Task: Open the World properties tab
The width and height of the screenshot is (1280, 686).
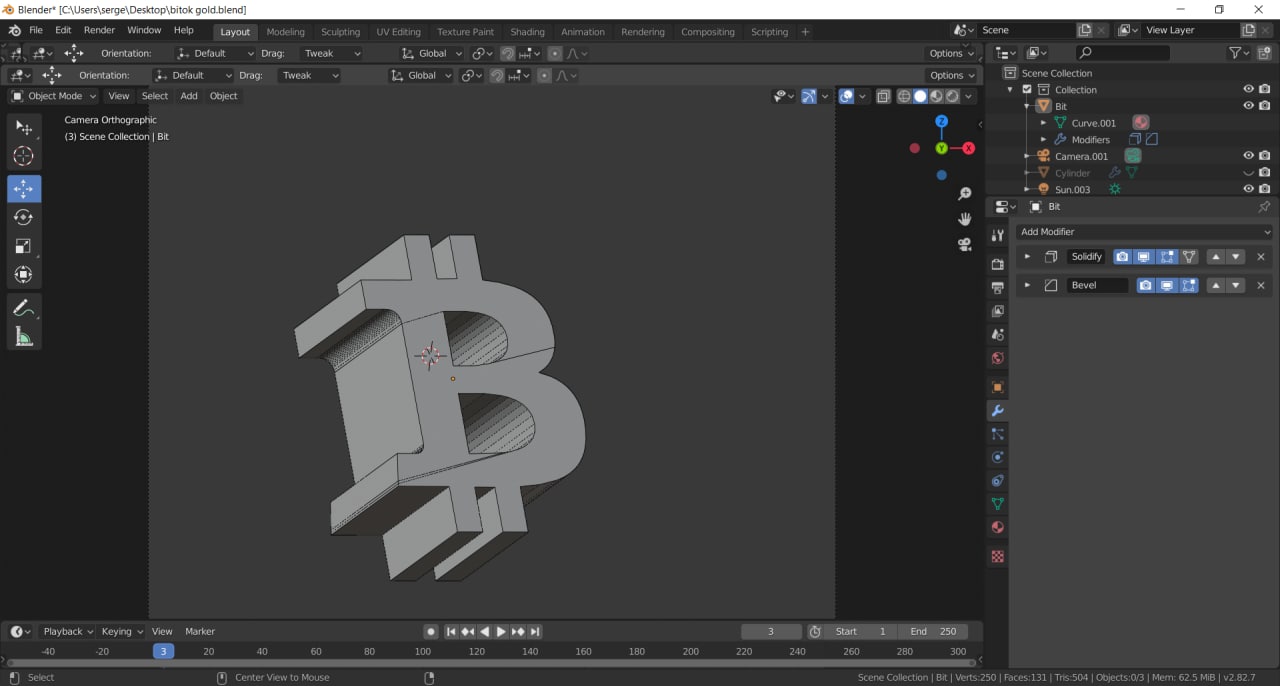Action: coord(997,358)
